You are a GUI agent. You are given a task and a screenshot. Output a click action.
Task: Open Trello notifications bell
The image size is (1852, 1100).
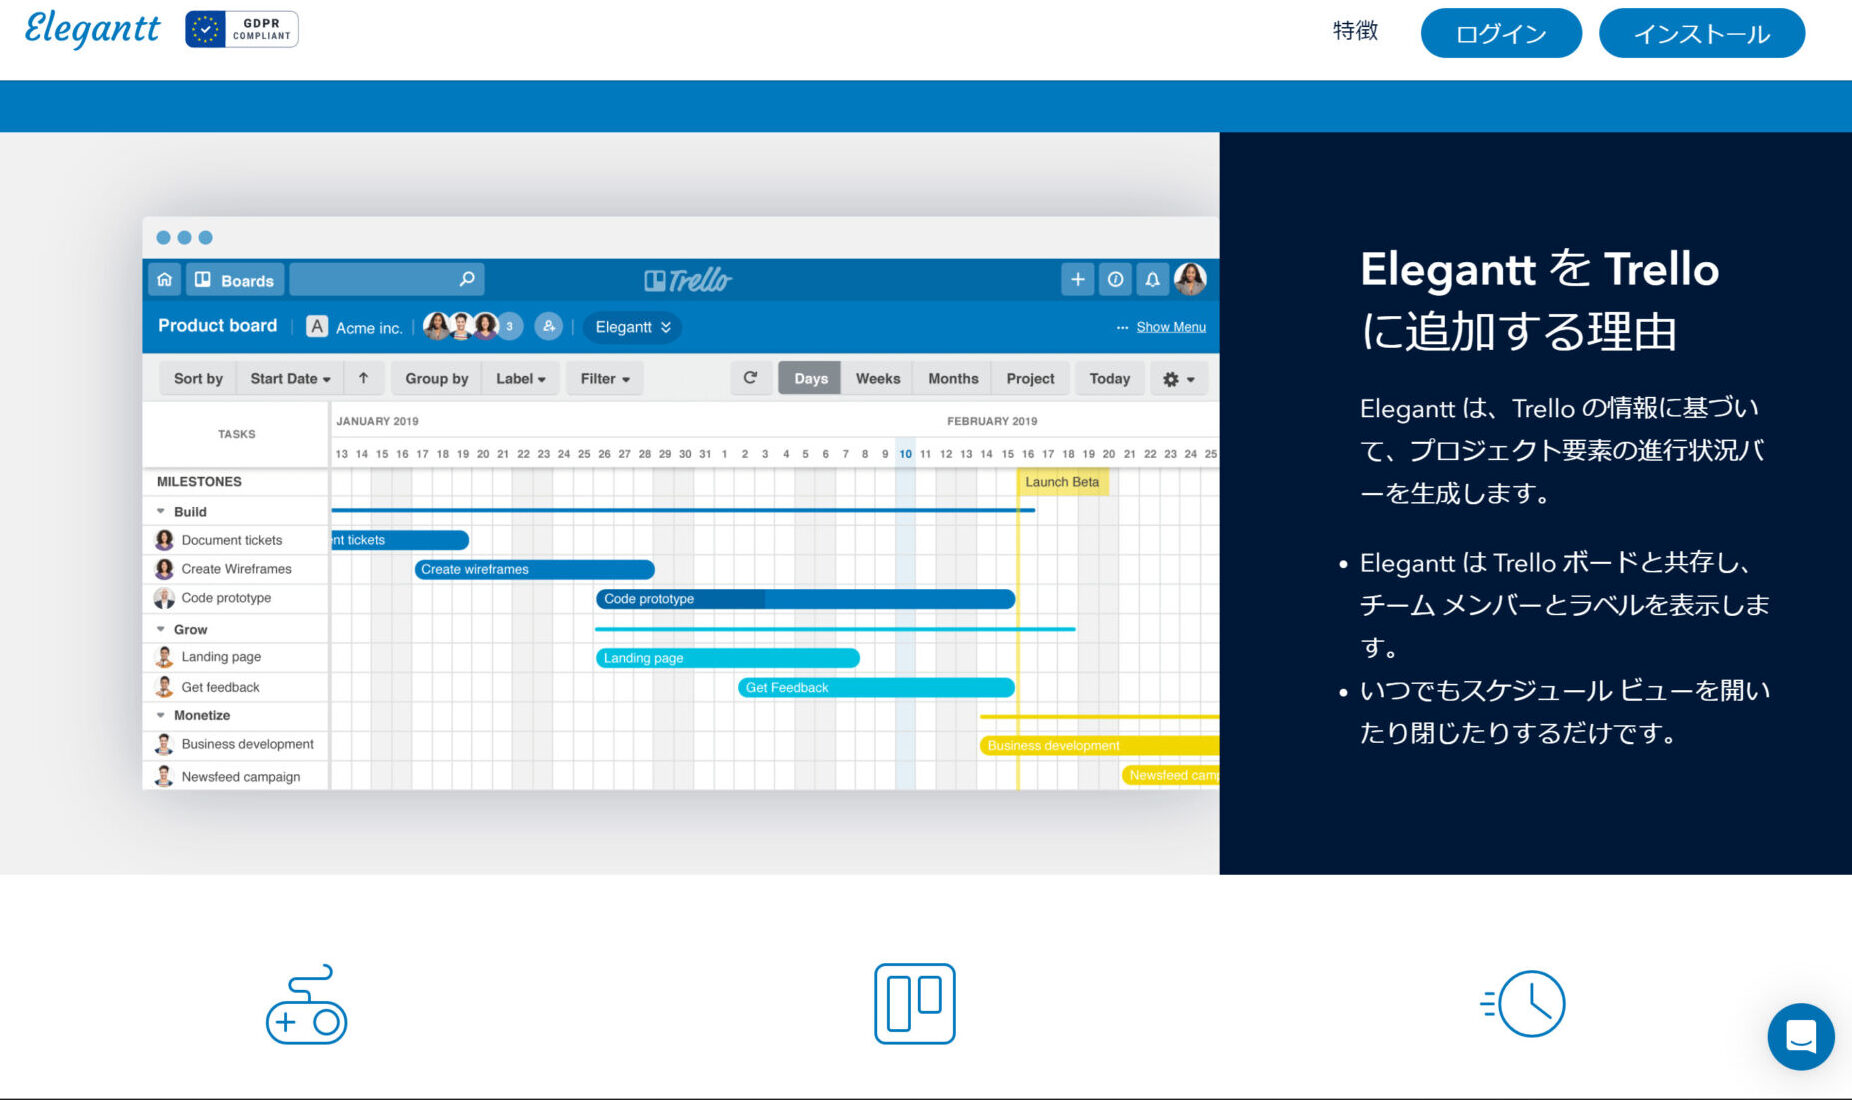(1152, 280)
